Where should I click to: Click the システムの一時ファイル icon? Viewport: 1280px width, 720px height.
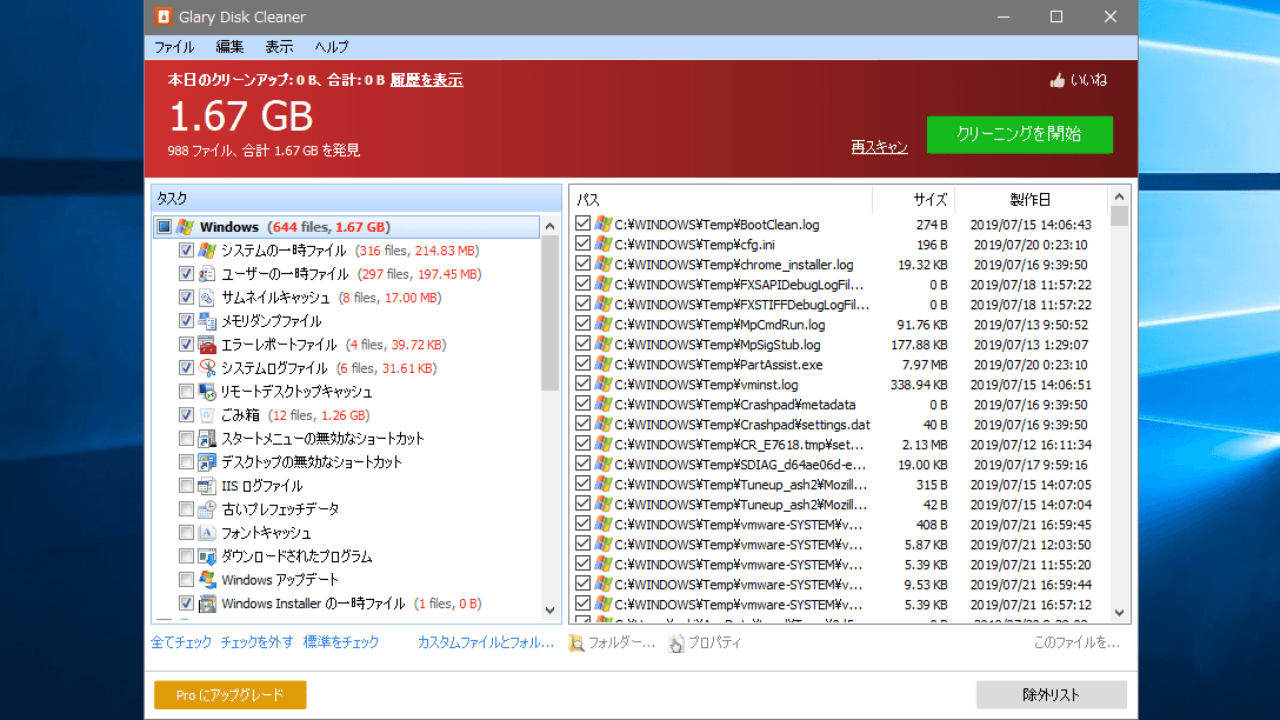pyautogui.click(x=207, y=250)
